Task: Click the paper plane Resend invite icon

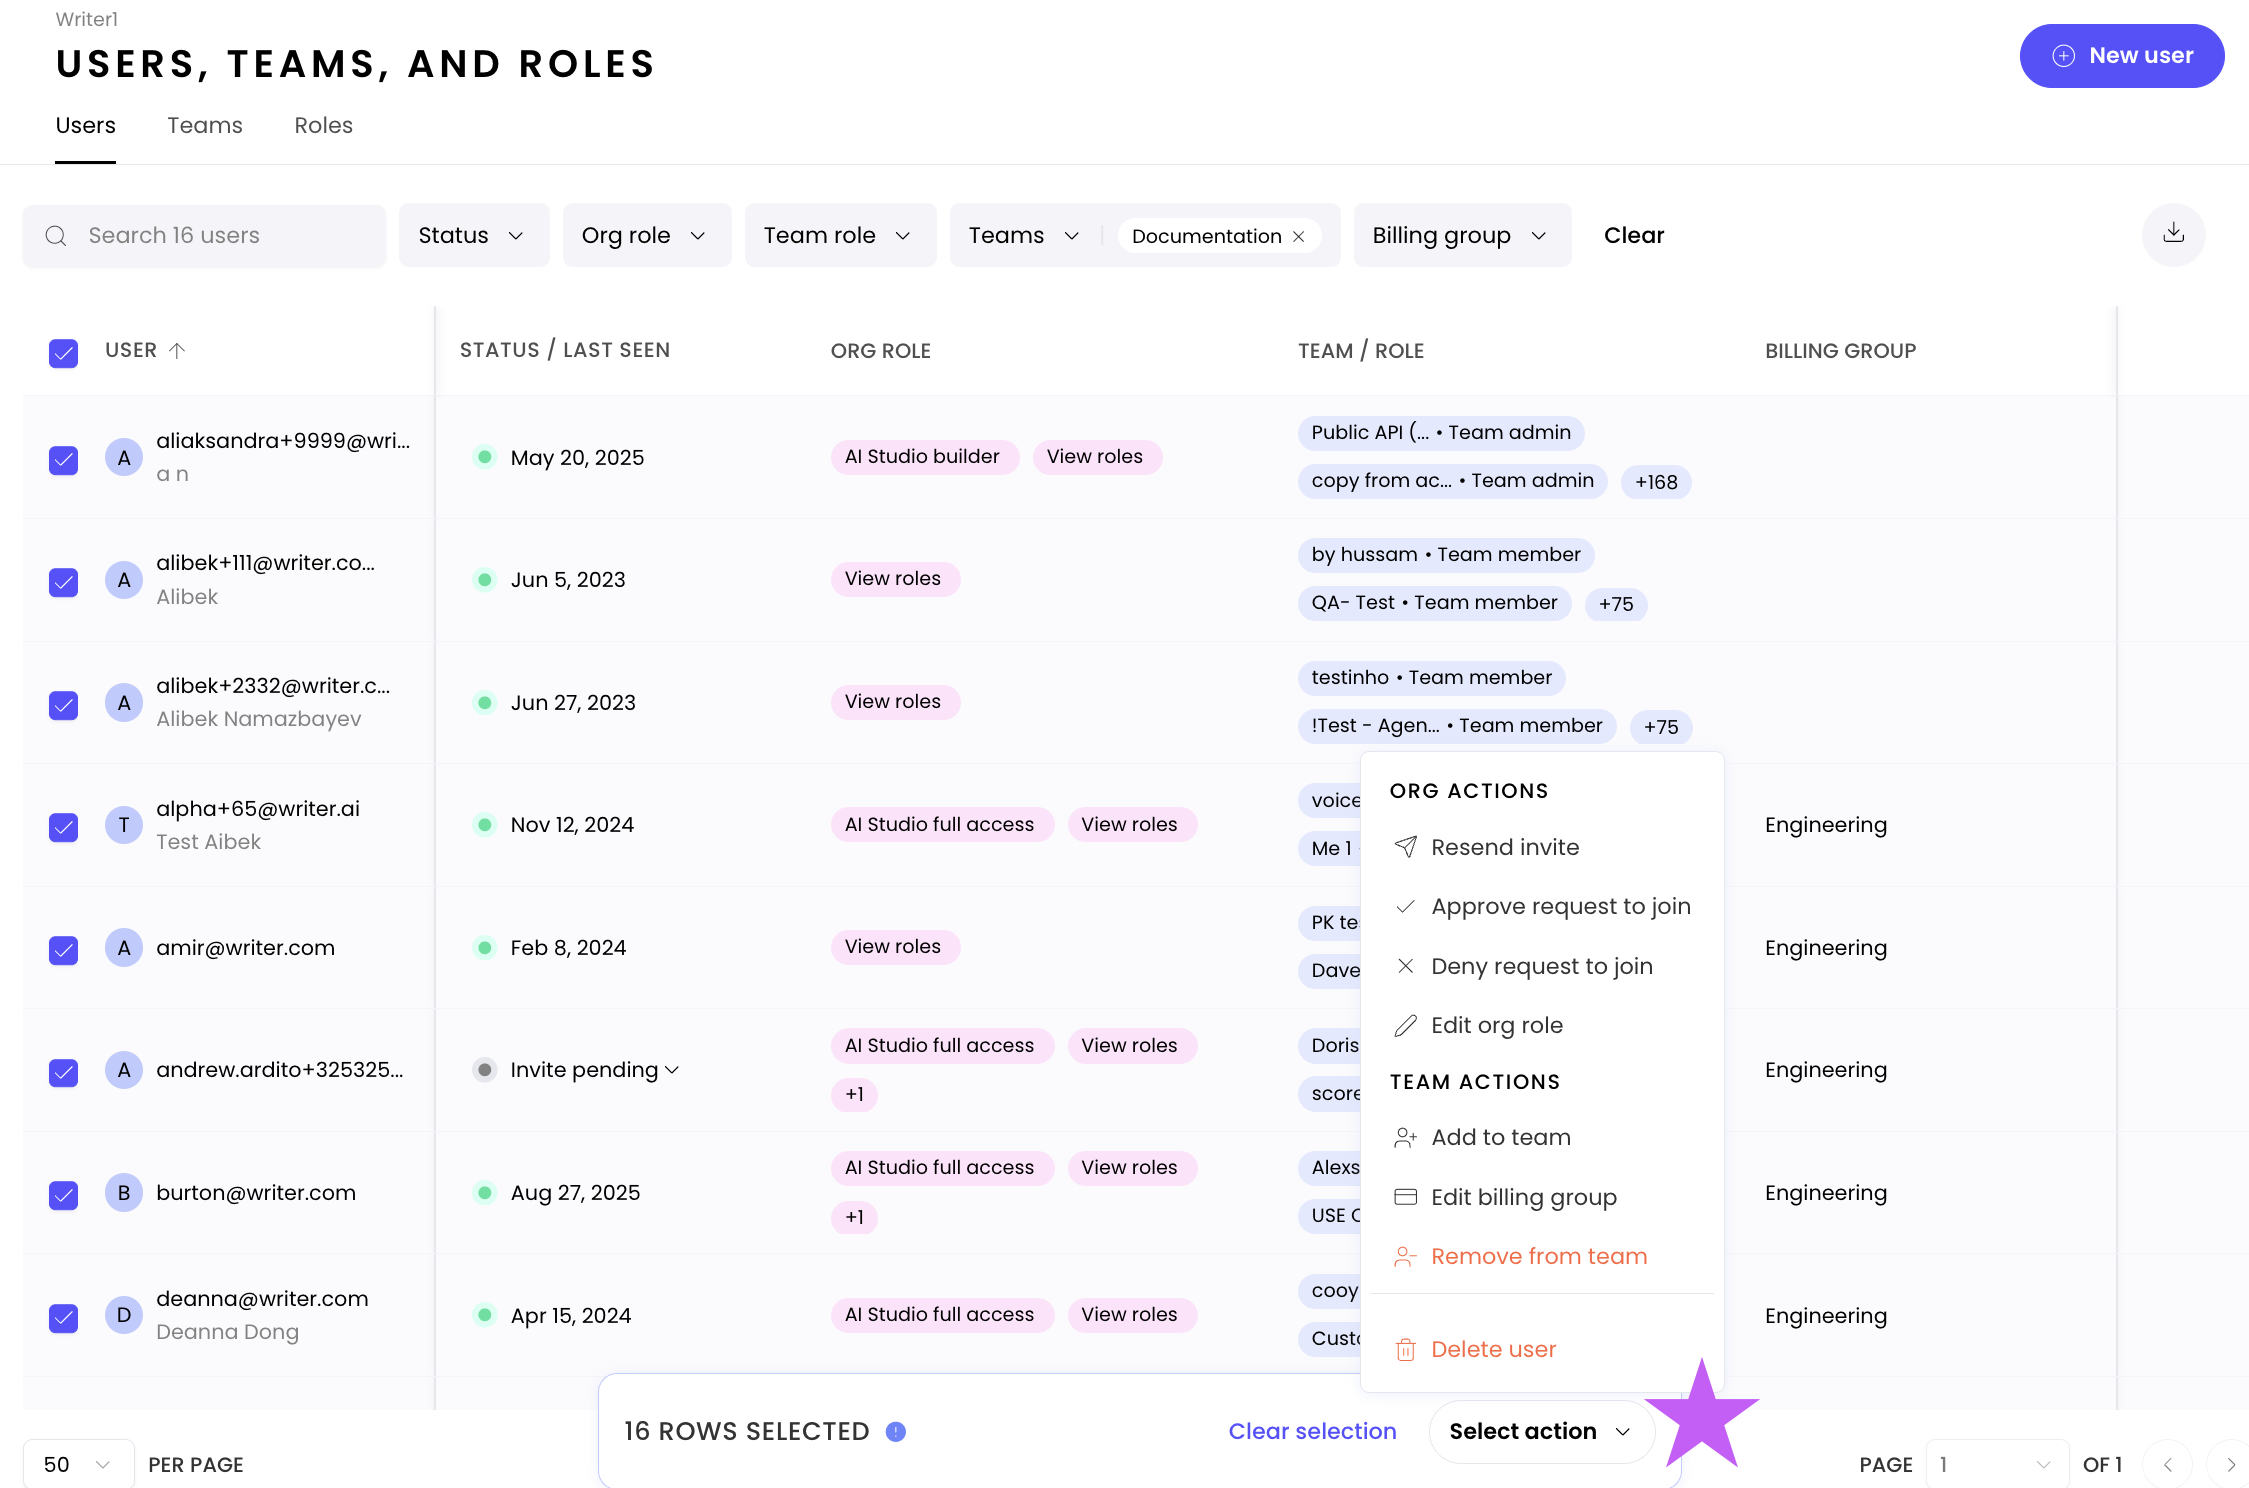Action: click(x=1405, y=847)
